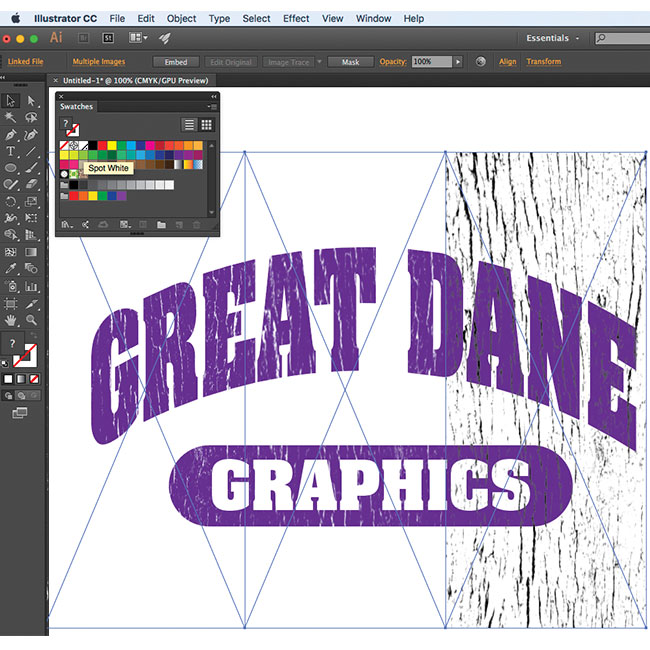Collapse the Swatches panel with double arrows
650x650 pixels.
pos(214,96)
